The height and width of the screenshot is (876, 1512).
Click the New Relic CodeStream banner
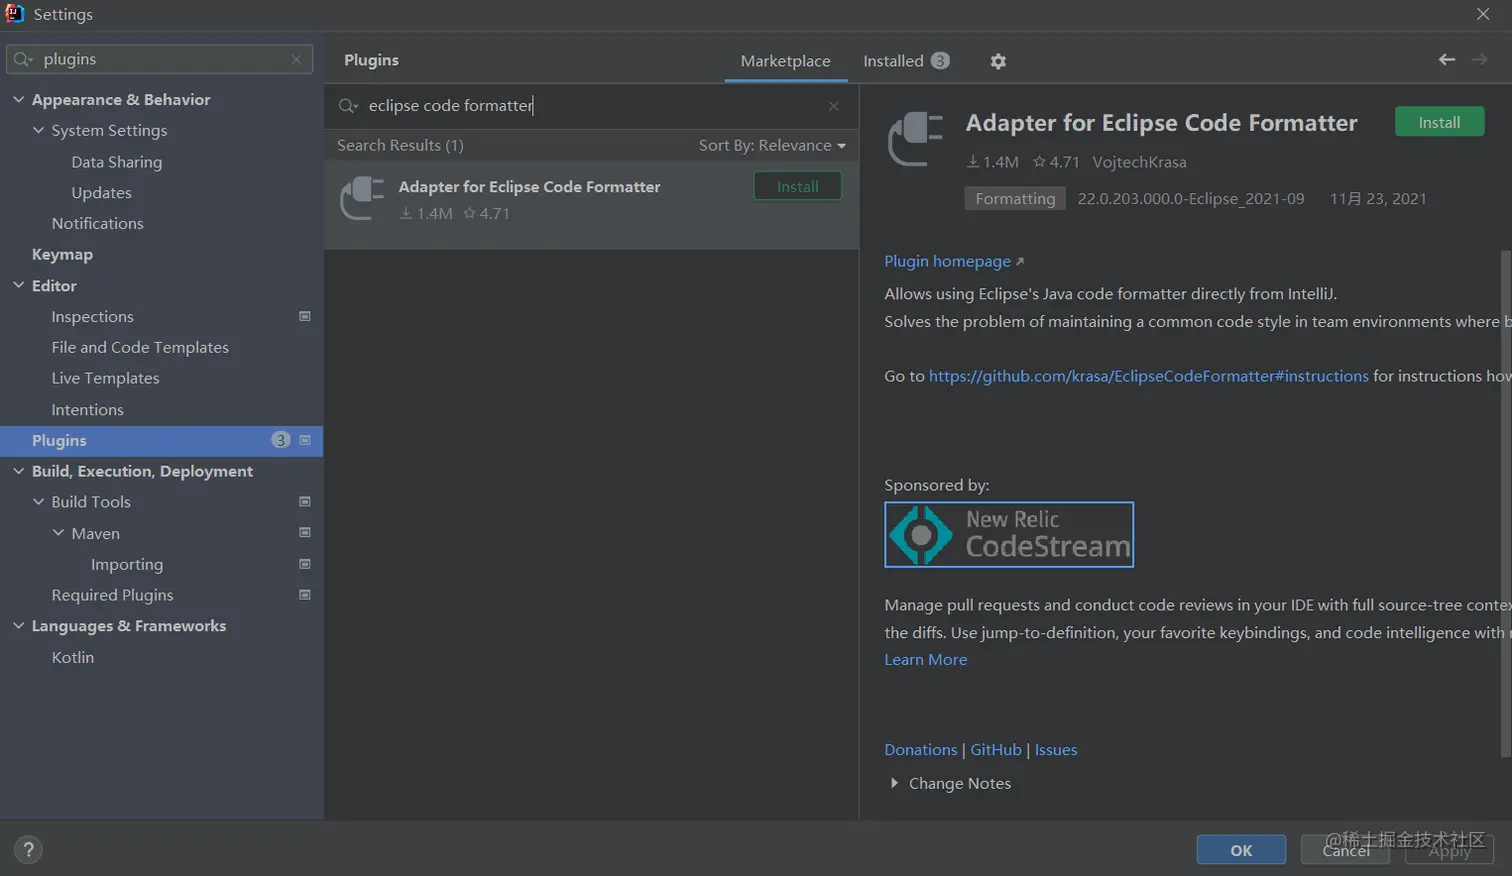point(1009,534)
